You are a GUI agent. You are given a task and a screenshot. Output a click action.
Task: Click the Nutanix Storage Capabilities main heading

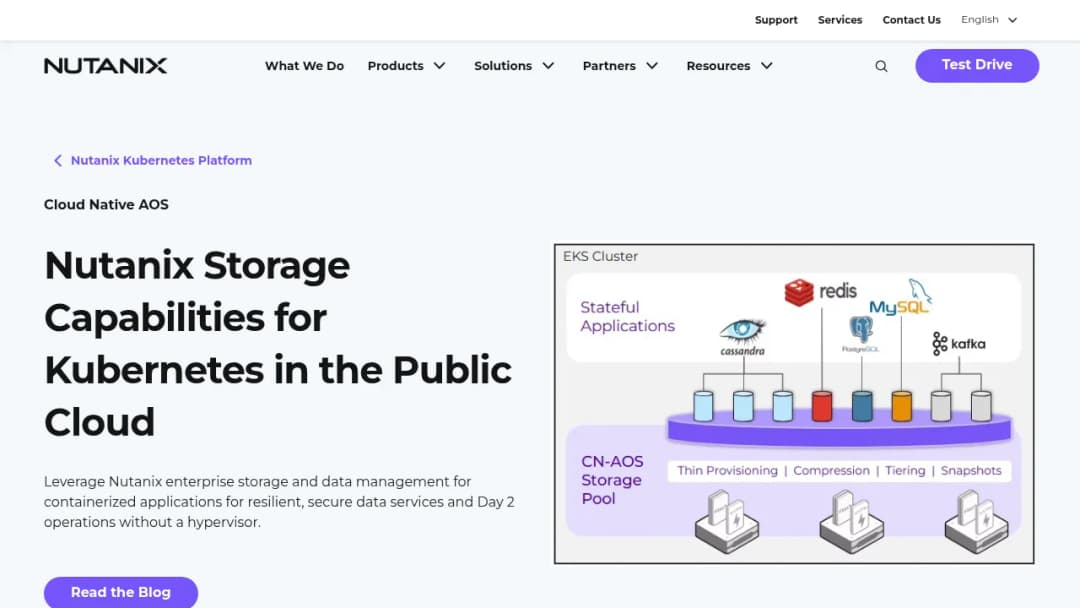point(278,343)
